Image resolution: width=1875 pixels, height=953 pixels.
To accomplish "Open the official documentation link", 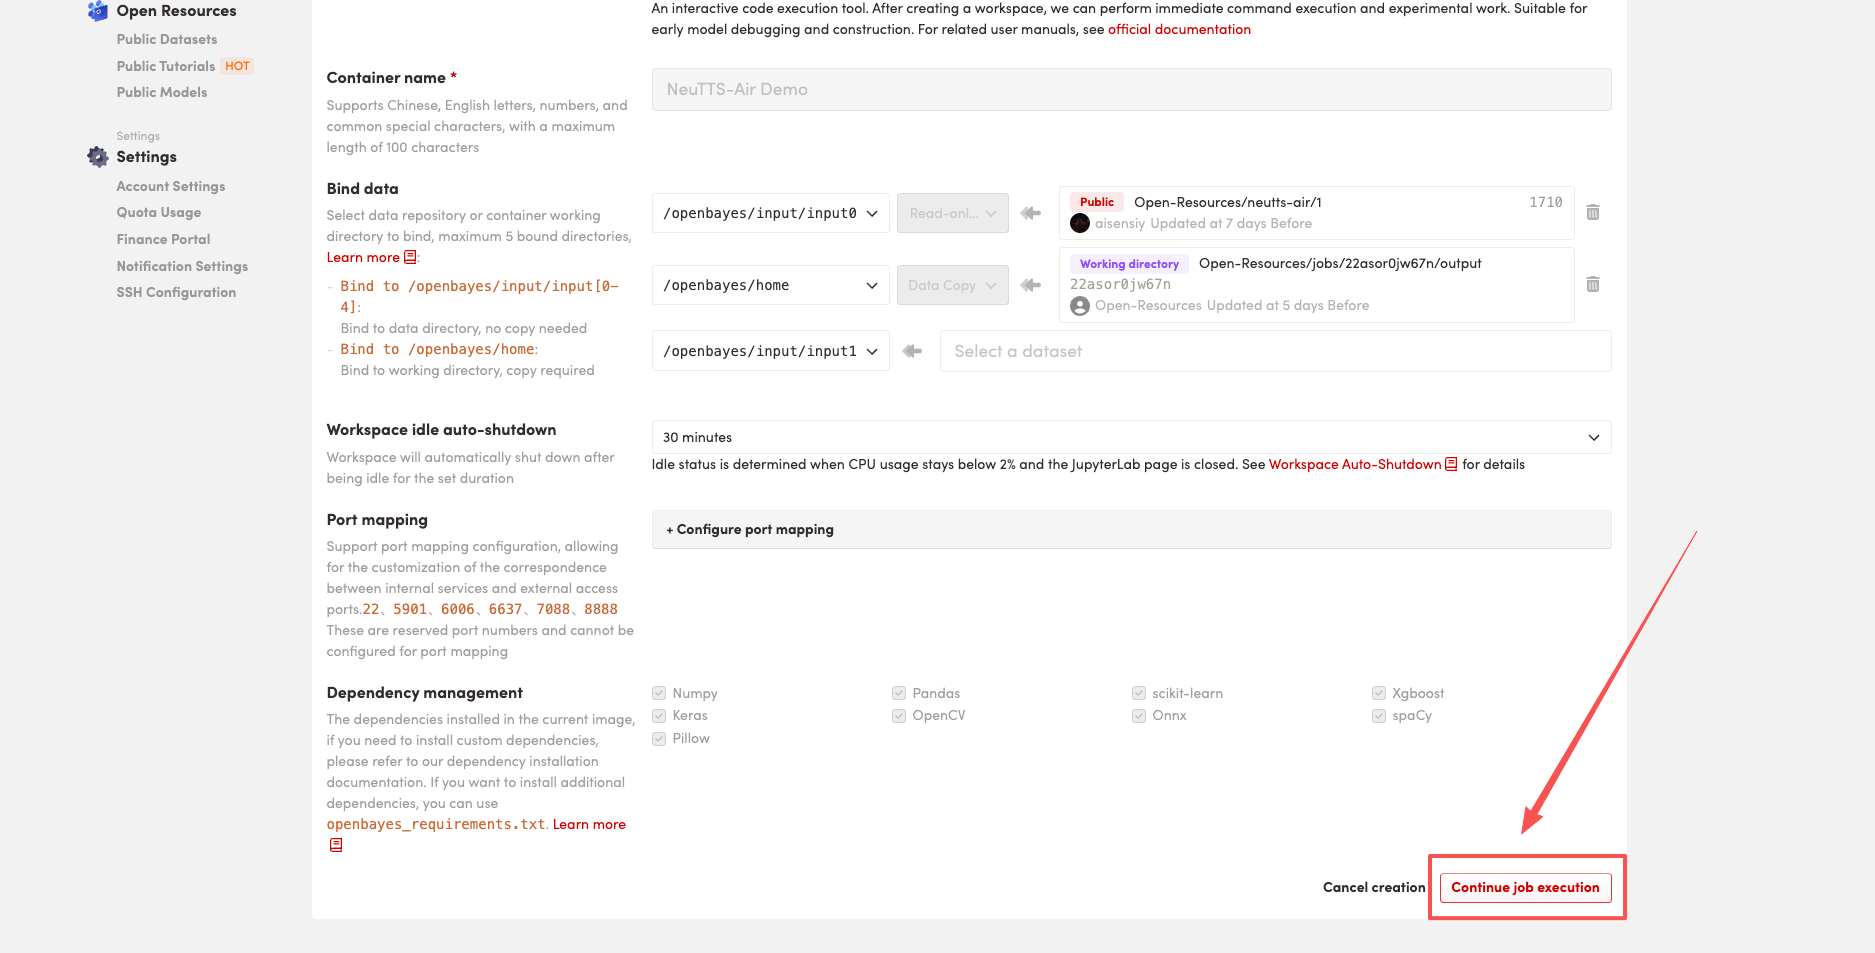I will (x=1179, y=29).
